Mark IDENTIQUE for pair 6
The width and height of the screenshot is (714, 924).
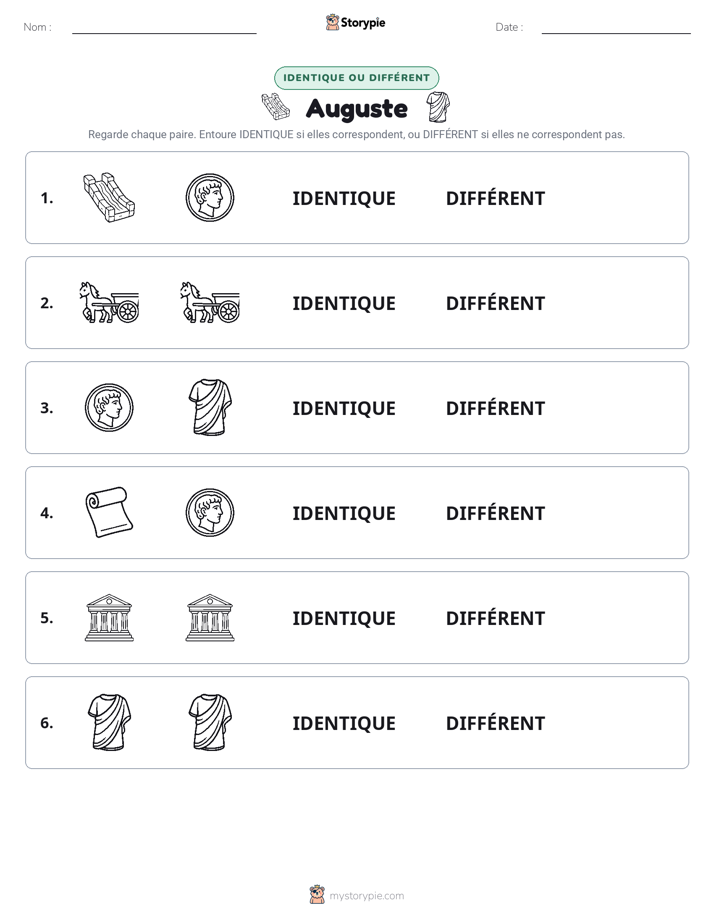[x=344, y=723]
